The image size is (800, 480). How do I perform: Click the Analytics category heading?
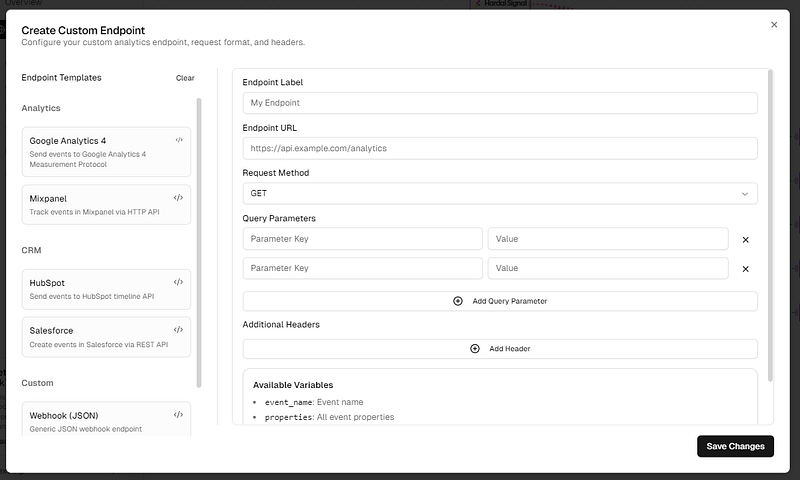click(41, 108)
